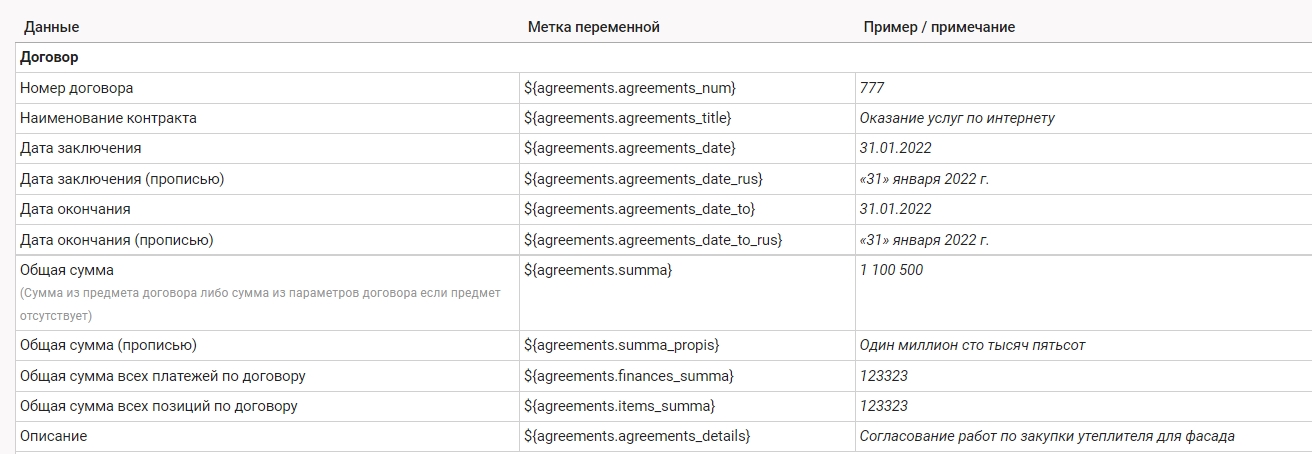Viewport: 1312px width, 454px height.
Task: Click the ${agreements.agreements_date_to_rus} variable label
Action: (x=652, y=240)
